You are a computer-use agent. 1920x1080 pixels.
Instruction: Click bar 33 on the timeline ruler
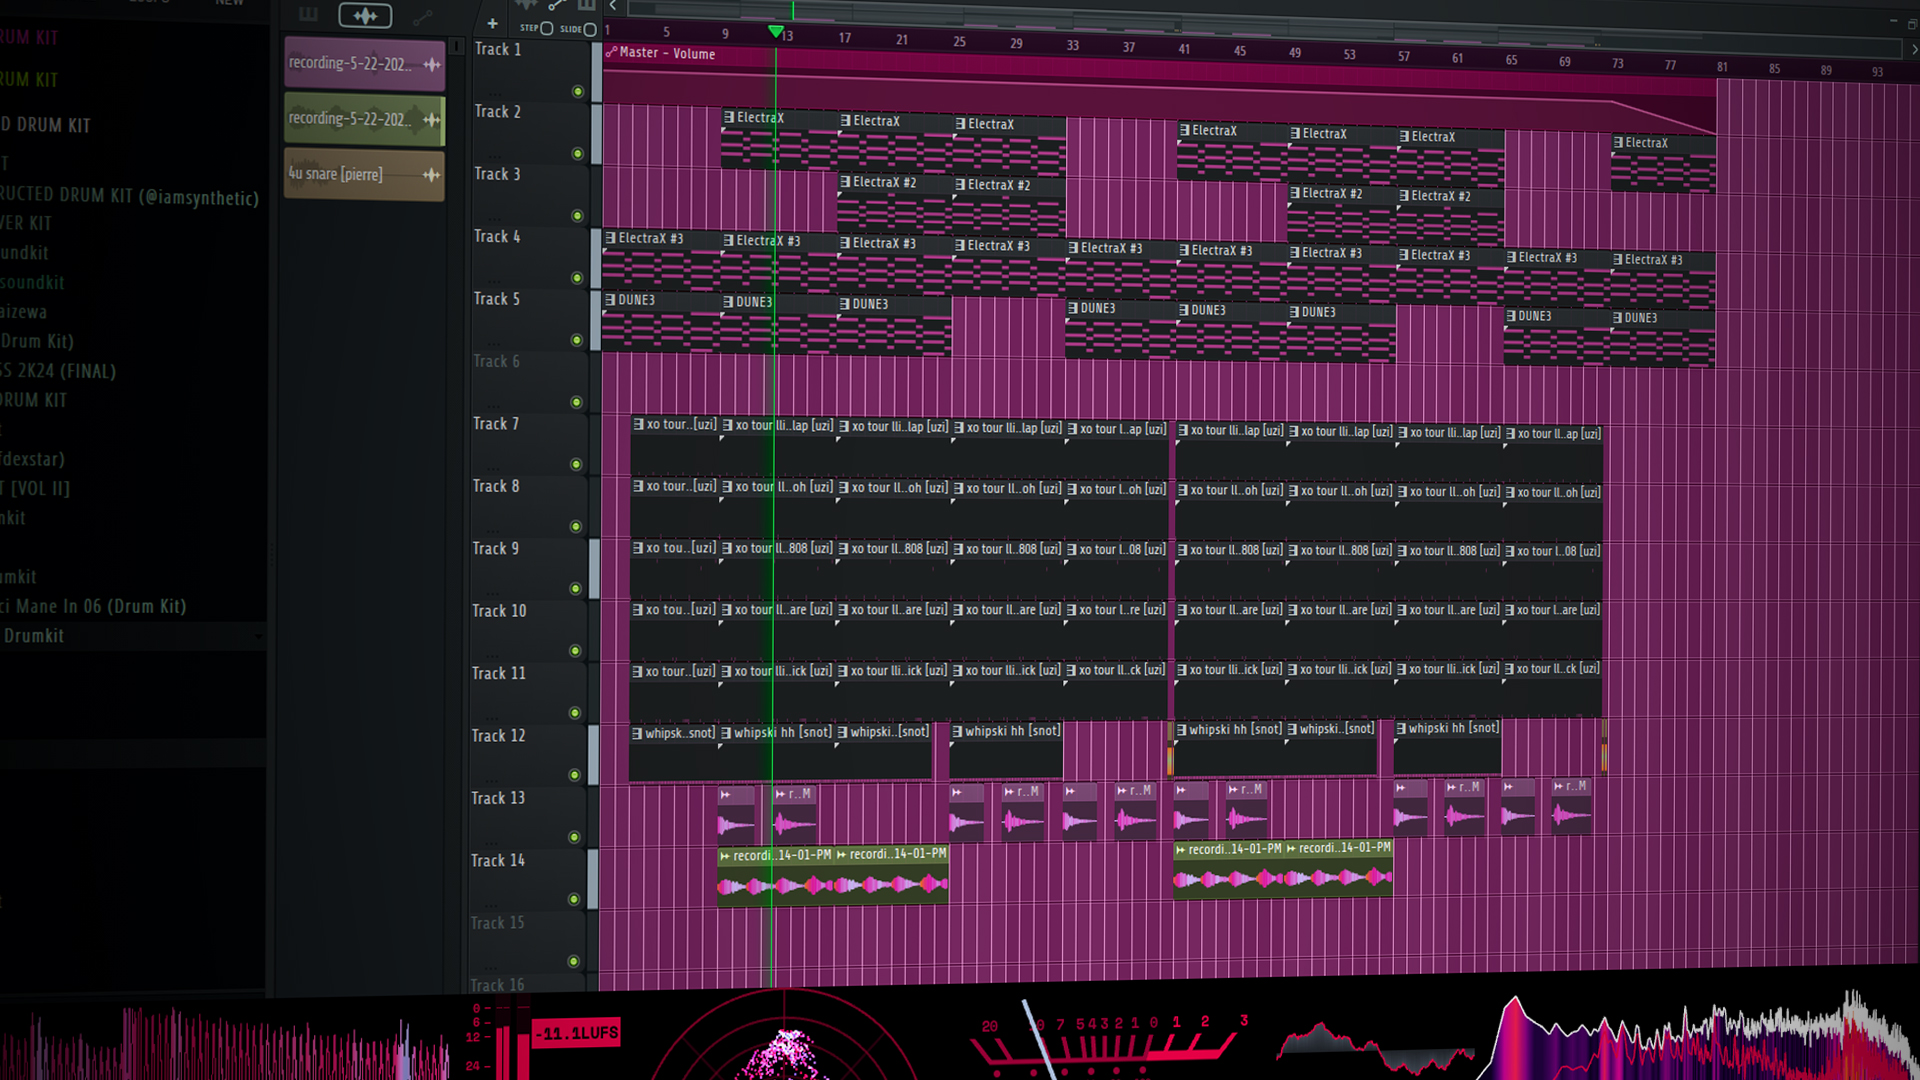[x=1072, y=45]
